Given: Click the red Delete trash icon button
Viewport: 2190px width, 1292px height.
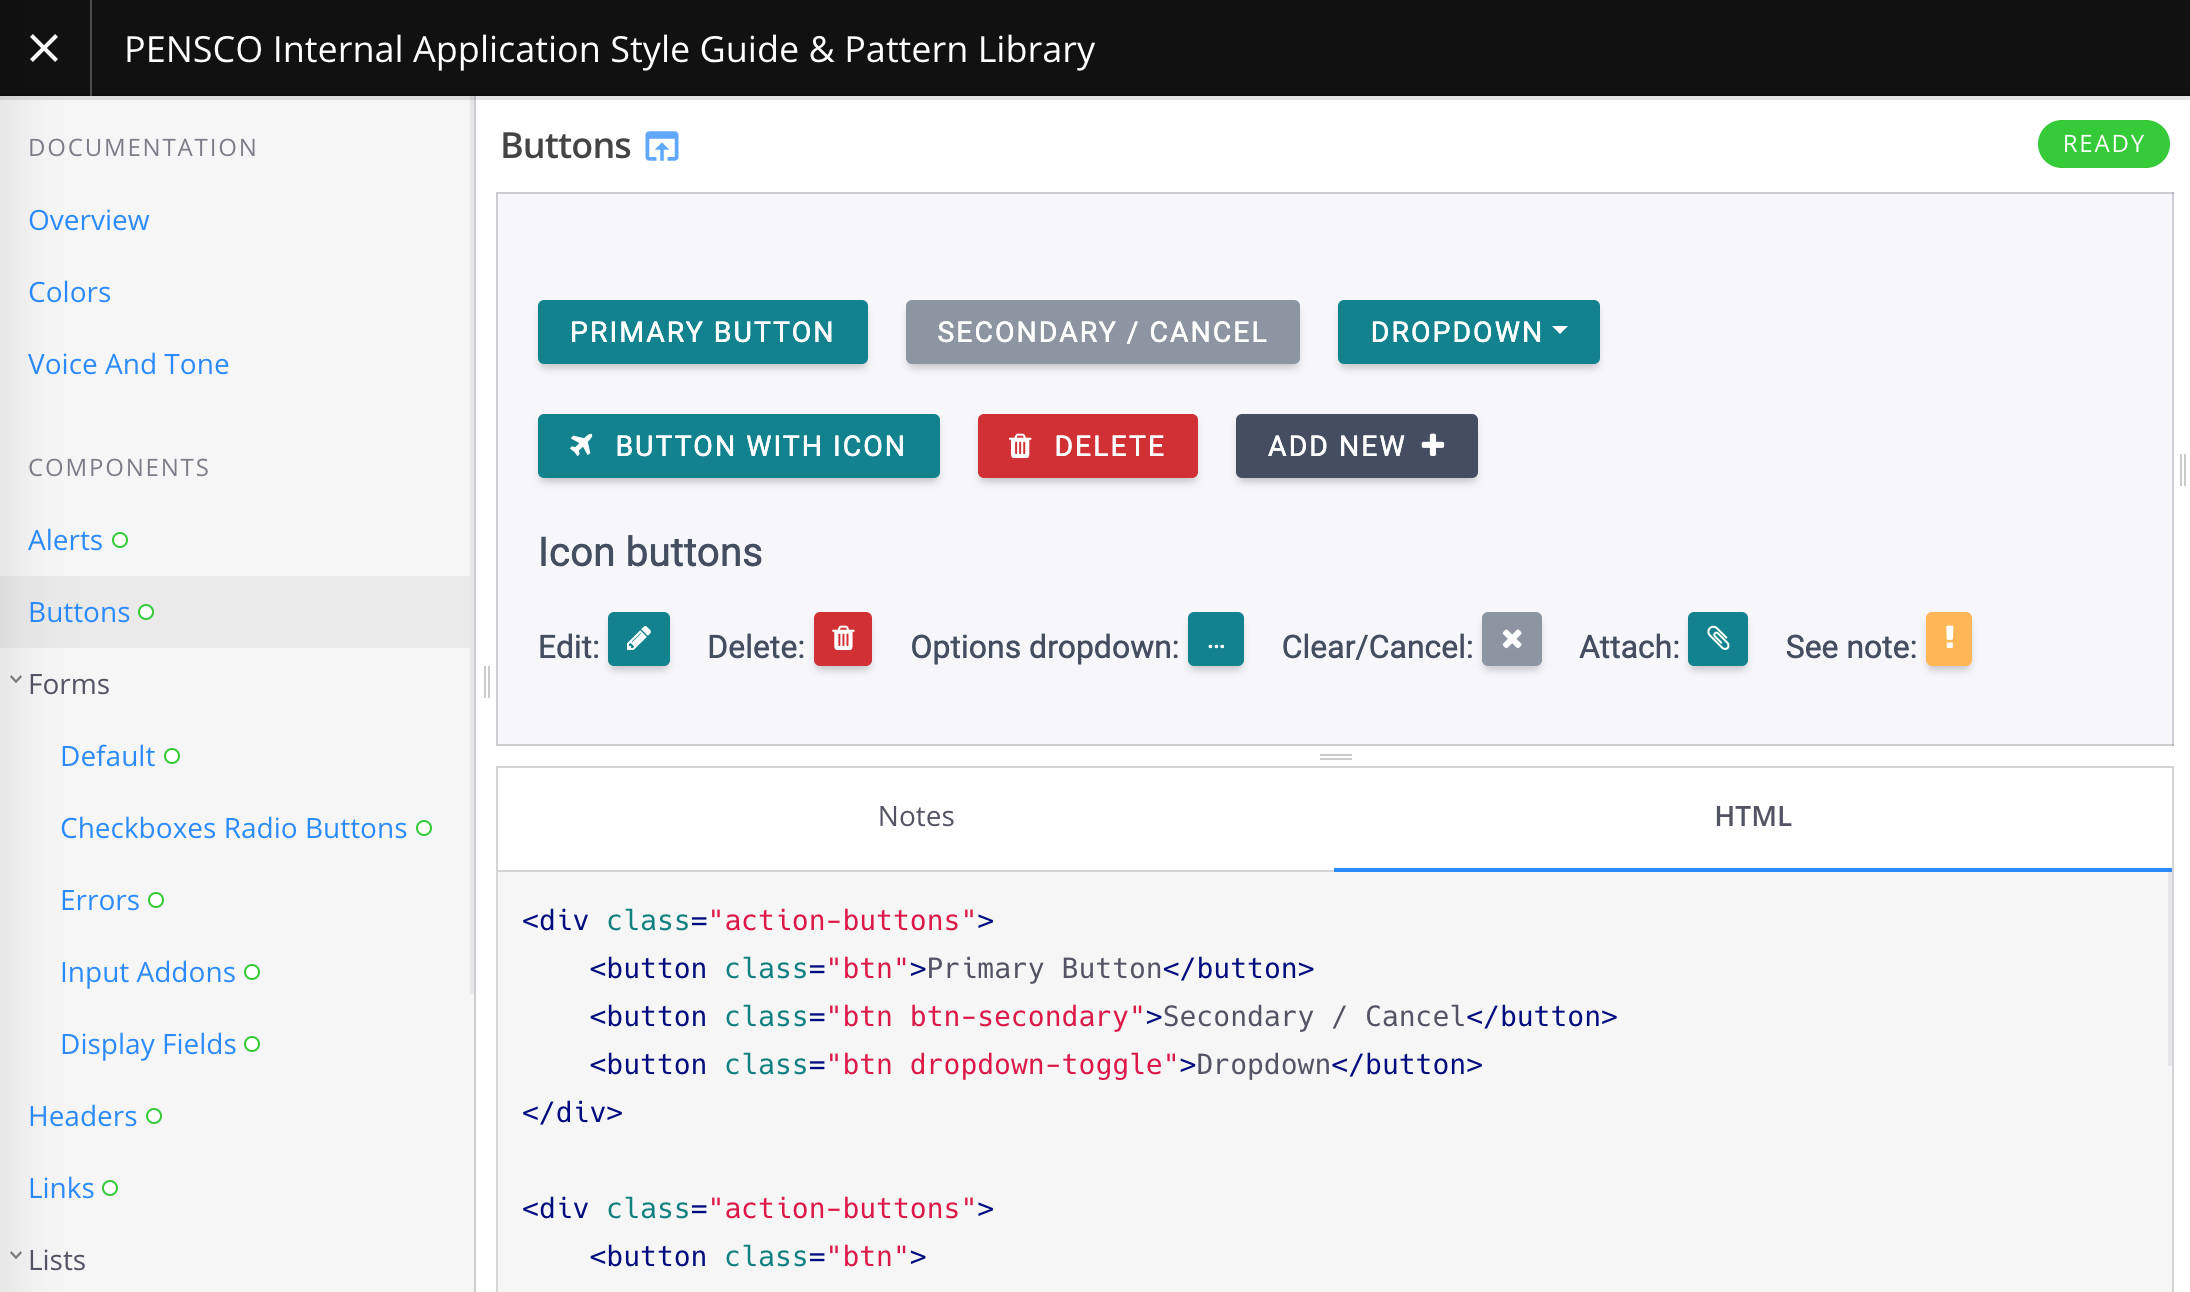Looking at the screenshot, I should click(x=843, y=639).
